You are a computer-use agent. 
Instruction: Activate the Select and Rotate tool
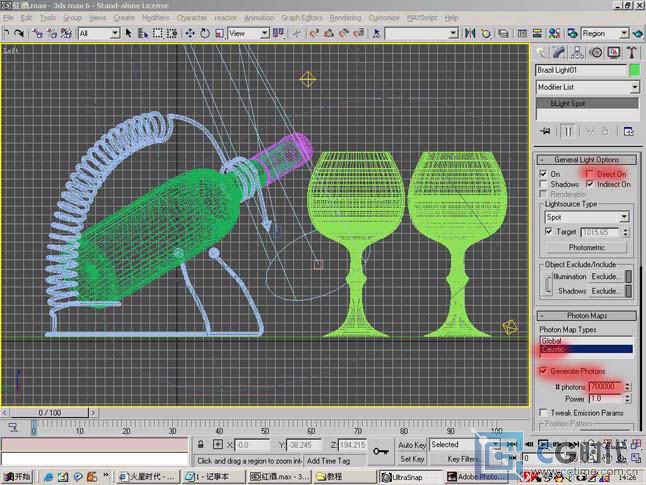click(x=205, y=33)
